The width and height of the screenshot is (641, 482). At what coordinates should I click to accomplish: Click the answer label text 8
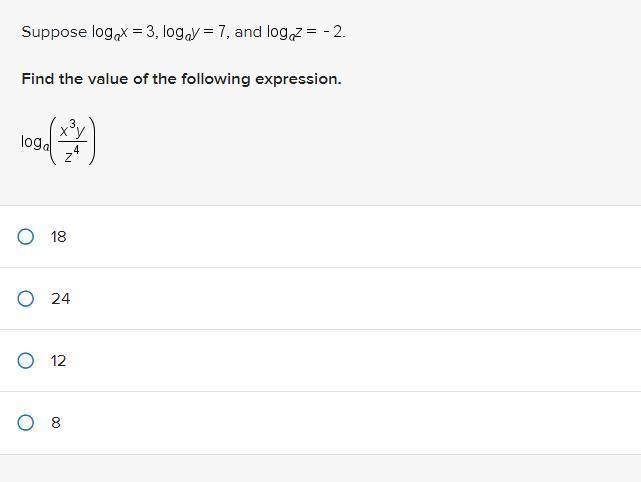tap(56, 423)
